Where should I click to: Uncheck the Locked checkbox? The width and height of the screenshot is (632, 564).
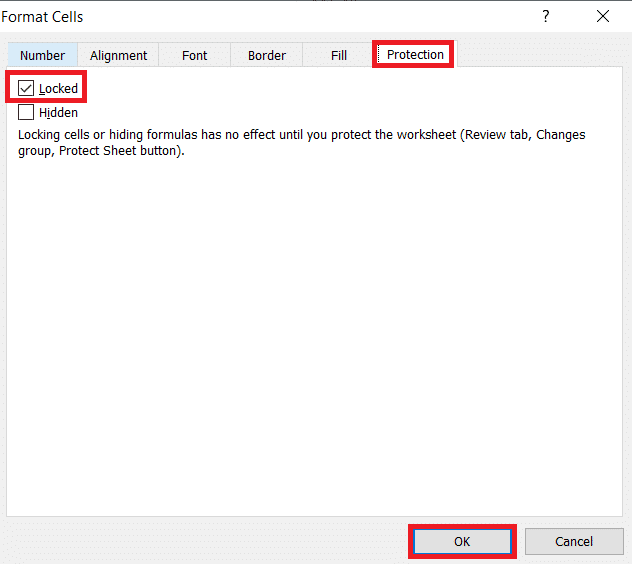coord(26,89)
